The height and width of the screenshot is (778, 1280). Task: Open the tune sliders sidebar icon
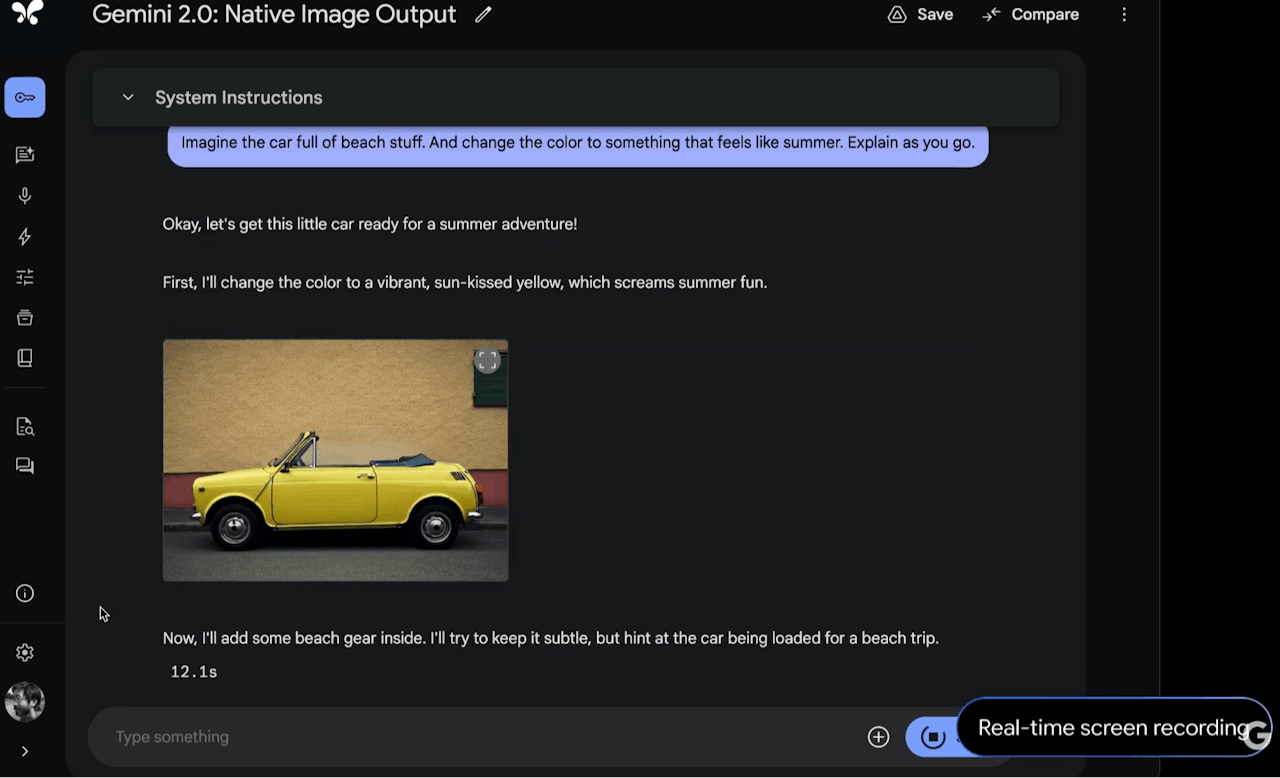[x=25, y=277]
